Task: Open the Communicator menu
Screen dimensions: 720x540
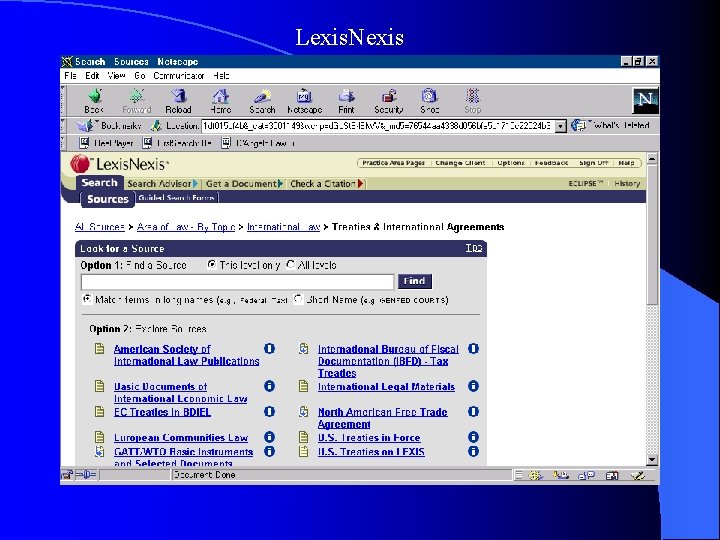Action: [x=179, y=76]
